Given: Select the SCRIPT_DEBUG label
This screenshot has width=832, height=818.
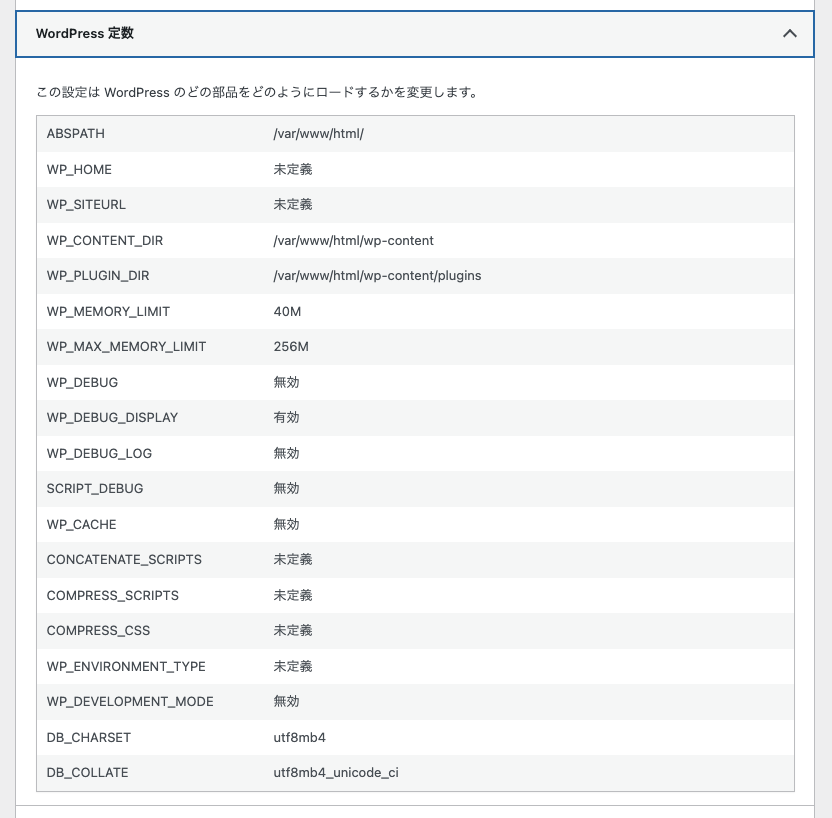Looking at the screenshot, I should click(x=95, y=489).
